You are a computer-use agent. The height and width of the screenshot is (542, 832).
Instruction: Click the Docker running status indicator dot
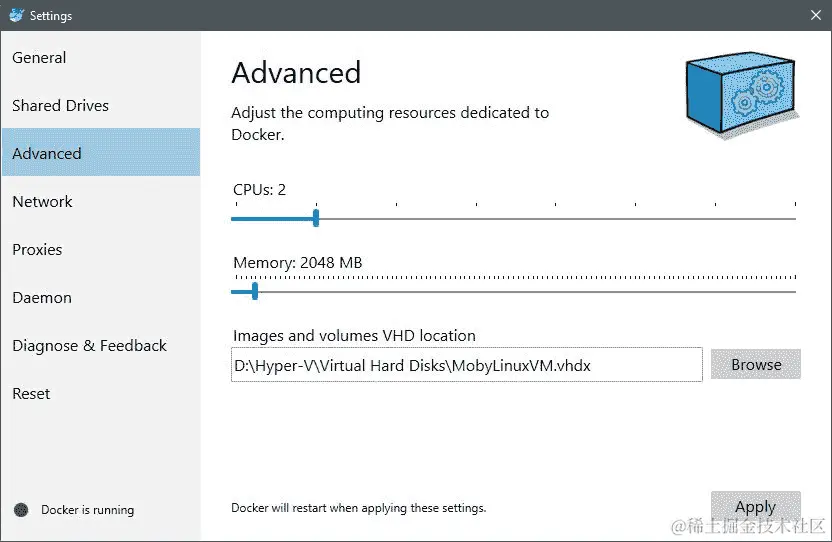(21, 510)
